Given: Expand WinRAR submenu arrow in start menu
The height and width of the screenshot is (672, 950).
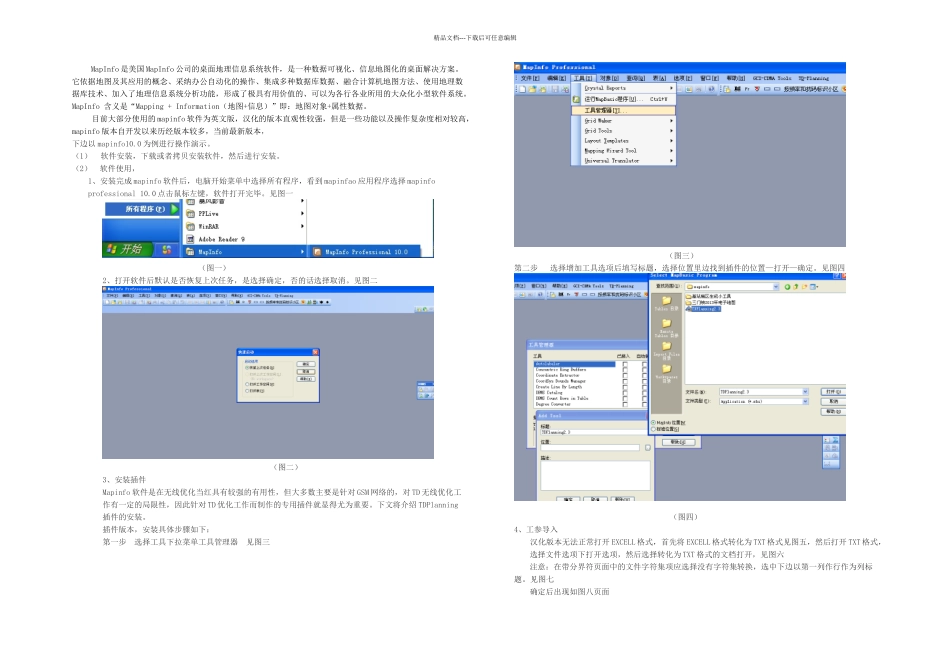Looking at the screenshot, I should (302, 227).
